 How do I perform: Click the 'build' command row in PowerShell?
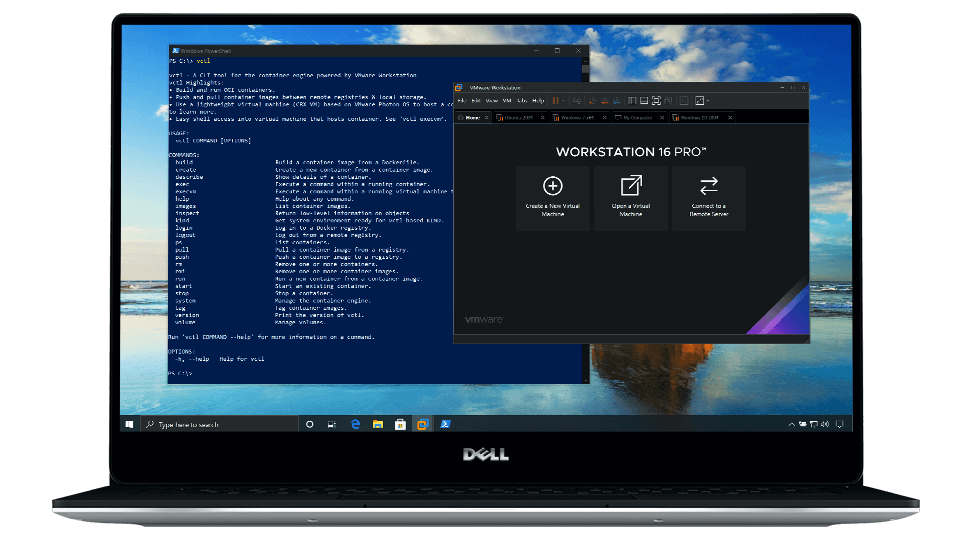(297, 162)
